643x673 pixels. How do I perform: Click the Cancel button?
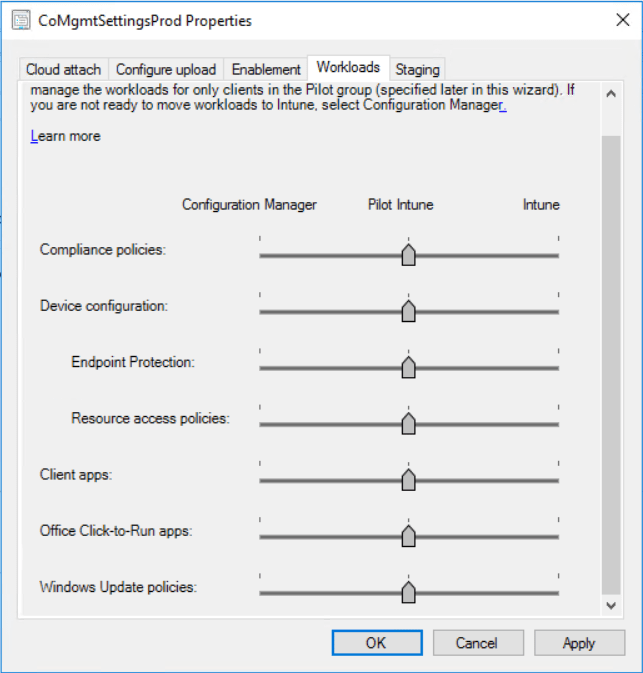pos(476,643)
